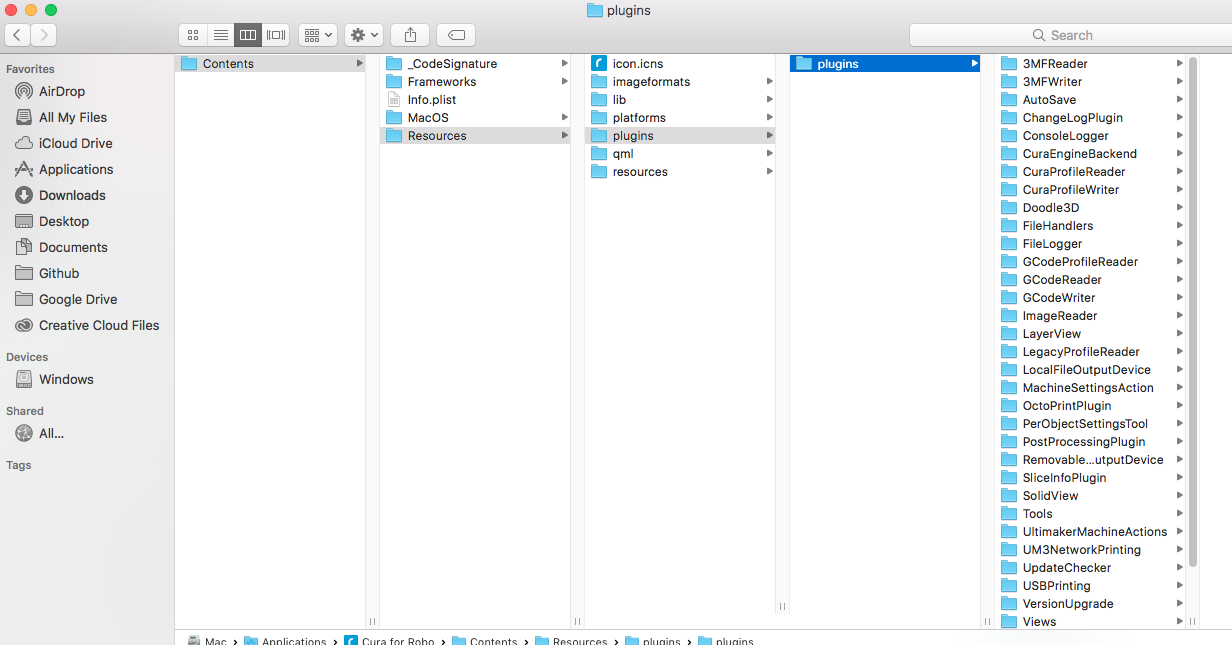Click the Share toolbar button
This screenshot has height=645, width=1232.
[x=410, y=35]
